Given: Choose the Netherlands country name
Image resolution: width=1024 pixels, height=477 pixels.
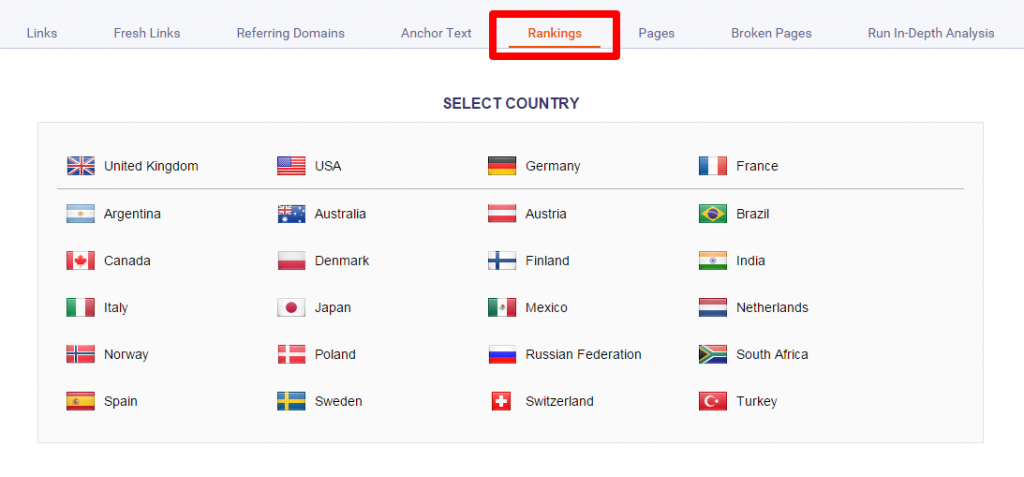Looking at the screenshot, I should click(772, 308).
